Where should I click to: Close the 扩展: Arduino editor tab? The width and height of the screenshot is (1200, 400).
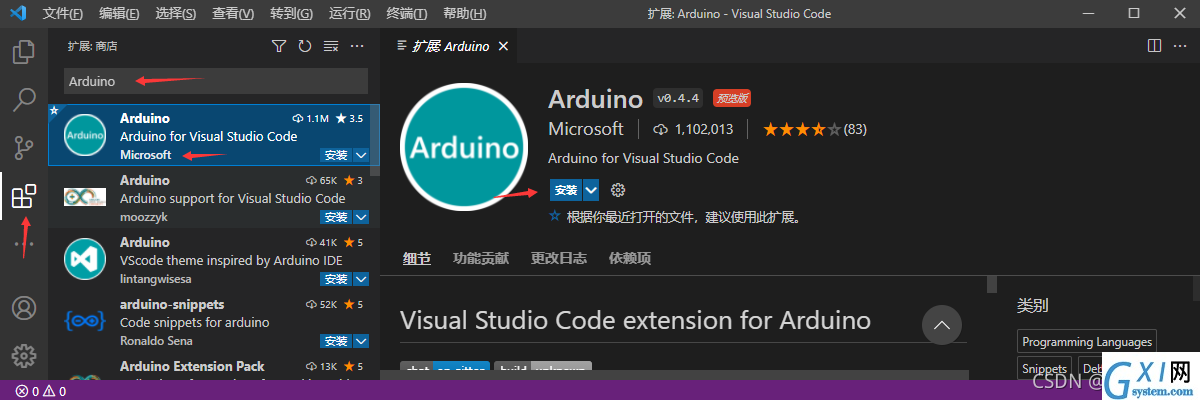pyautogui.click(x=503, y=46)
